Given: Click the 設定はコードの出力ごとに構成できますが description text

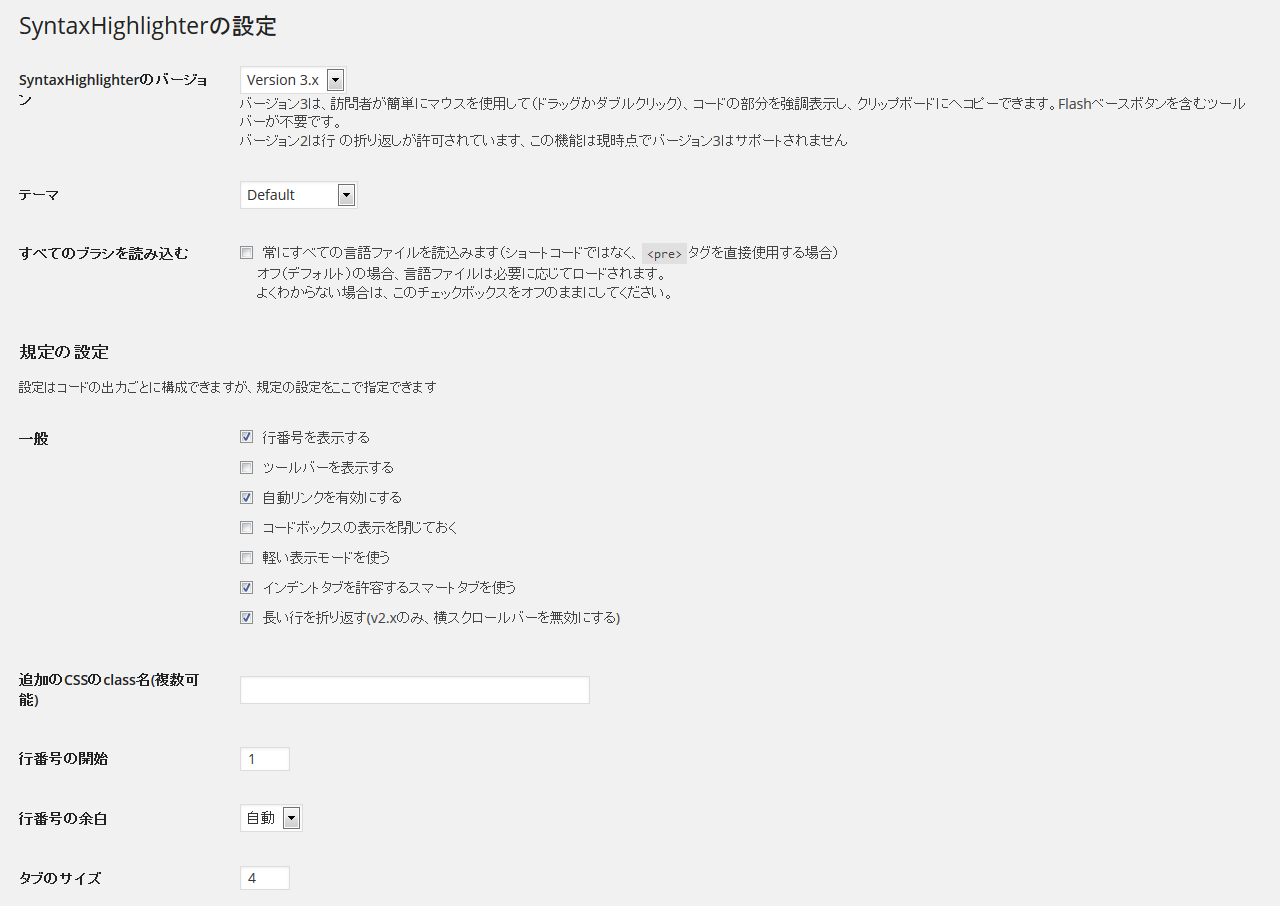Looking at the screenshot, I should click(x=228, y=387).
